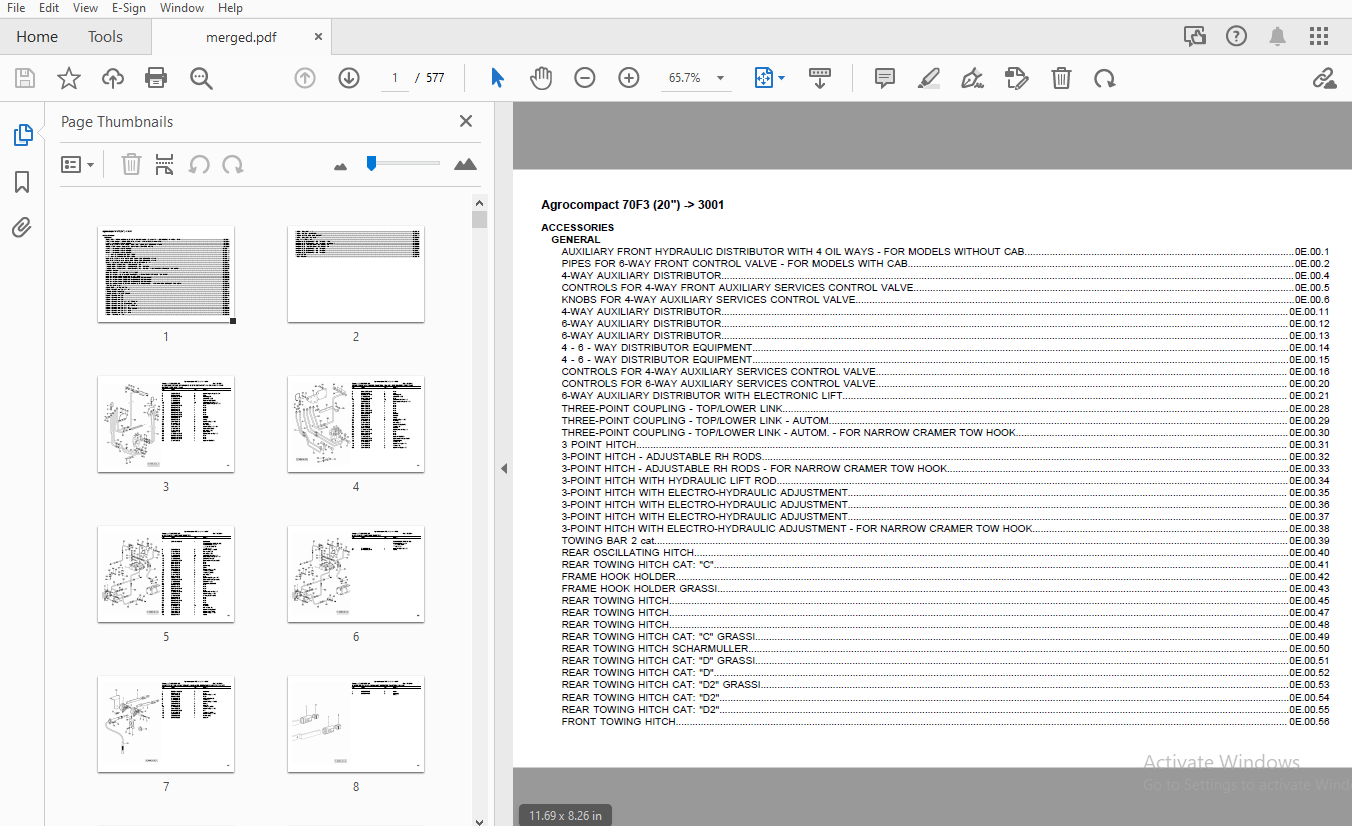
Task: Delete page using toolbar trash icon
Action: click(1062, 78)
